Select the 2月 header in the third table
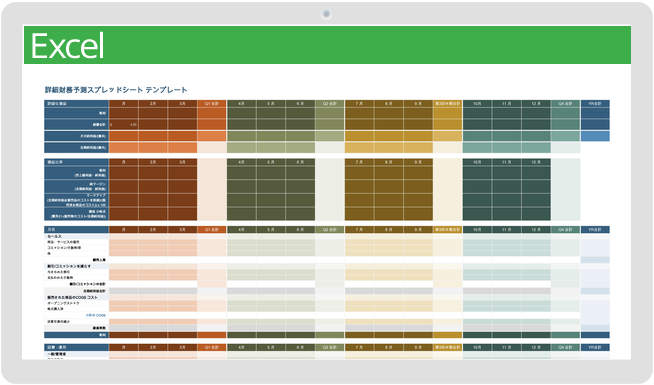 pyautogui.click(x=153, y=229)
